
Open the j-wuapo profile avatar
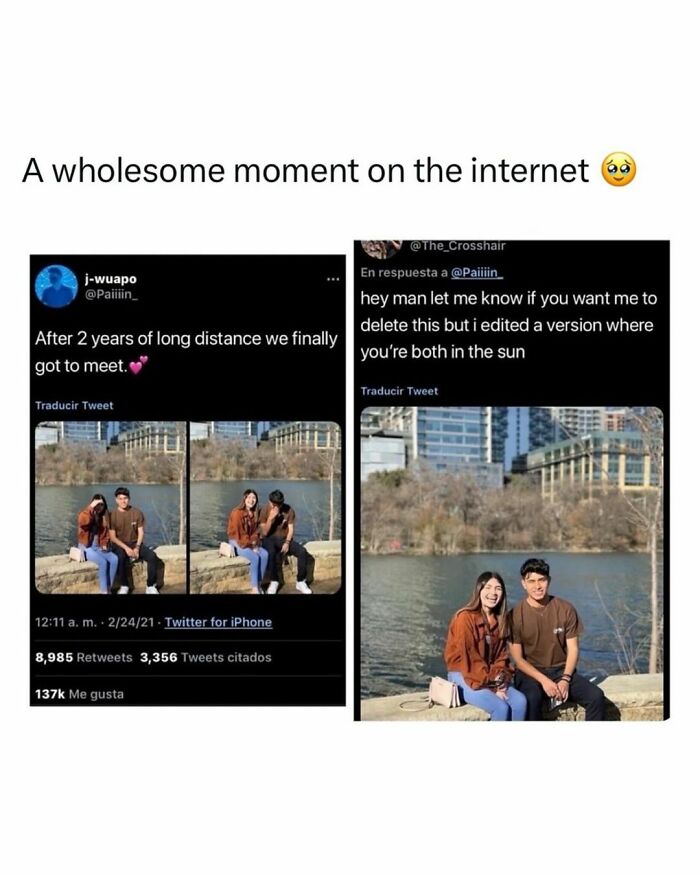56,286
